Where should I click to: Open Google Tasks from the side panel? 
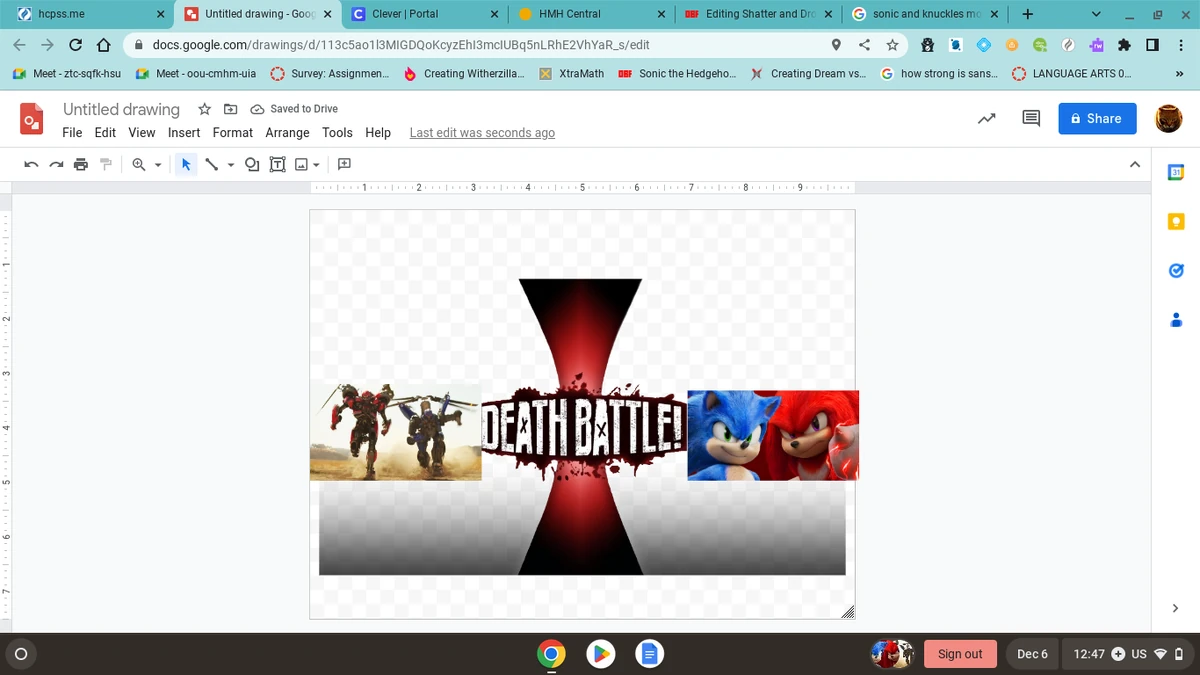tap(1176, 270)
